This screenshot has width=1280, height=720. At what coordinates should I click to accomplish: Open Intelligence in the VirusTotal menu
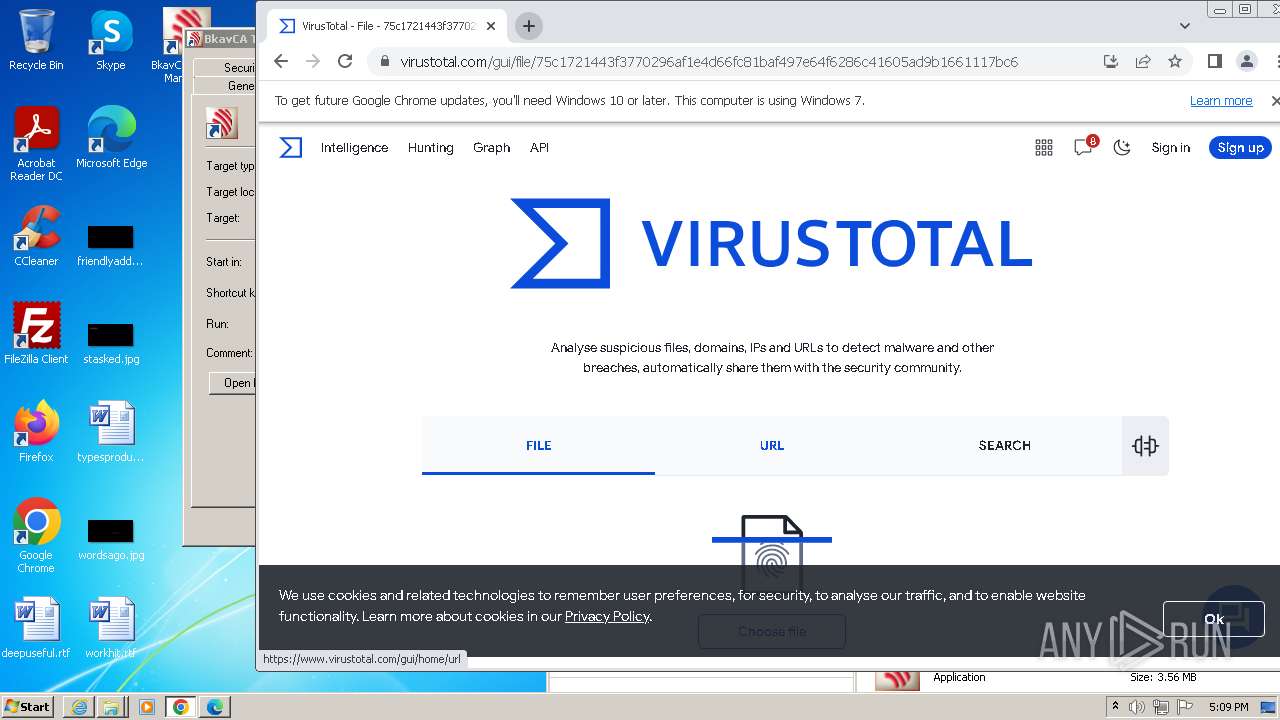point(354,147)
